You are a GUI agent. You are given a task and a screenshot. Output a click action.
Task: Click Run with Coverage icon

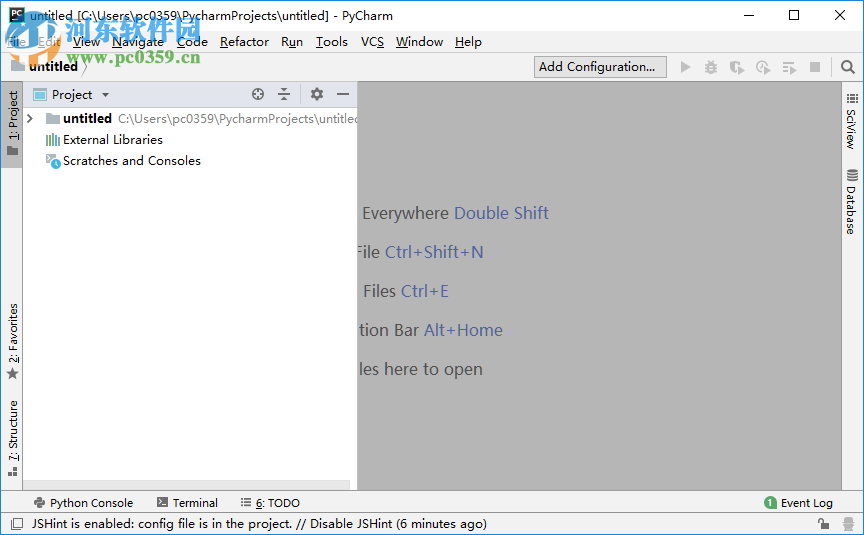pyautogui.click(x=737, y=67)
